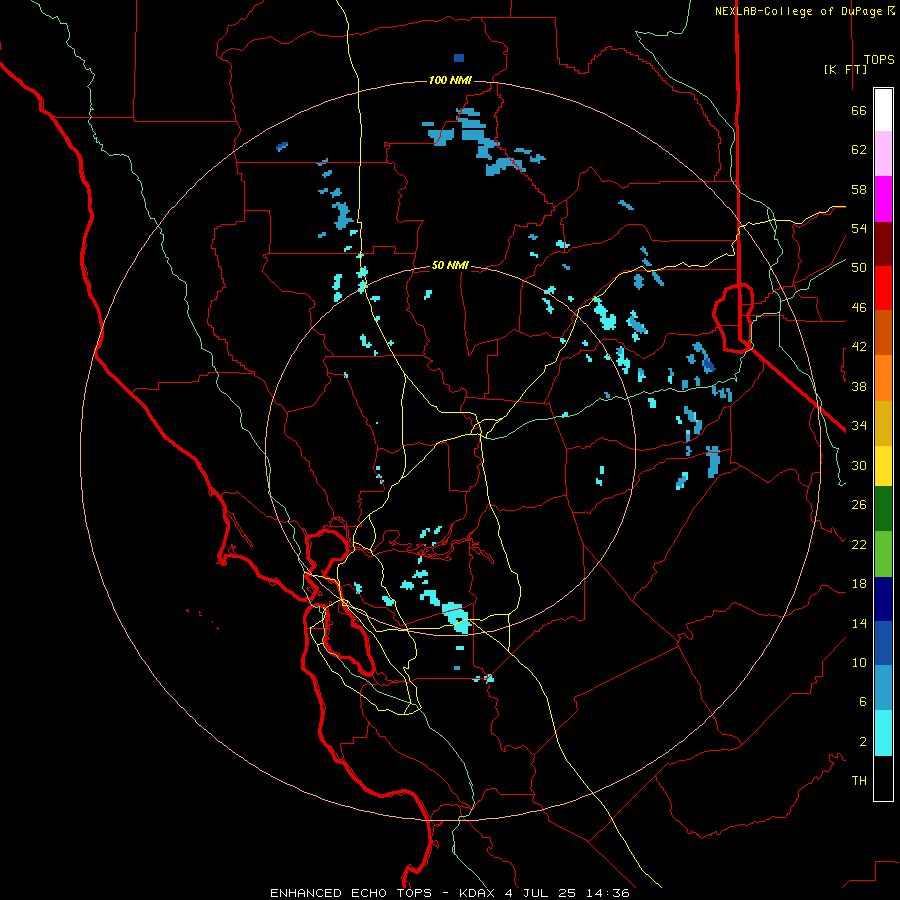This screenshot has width=900, height=900.
Task: Click the "TOPS" legend heading
Action: tap(879, 60)
